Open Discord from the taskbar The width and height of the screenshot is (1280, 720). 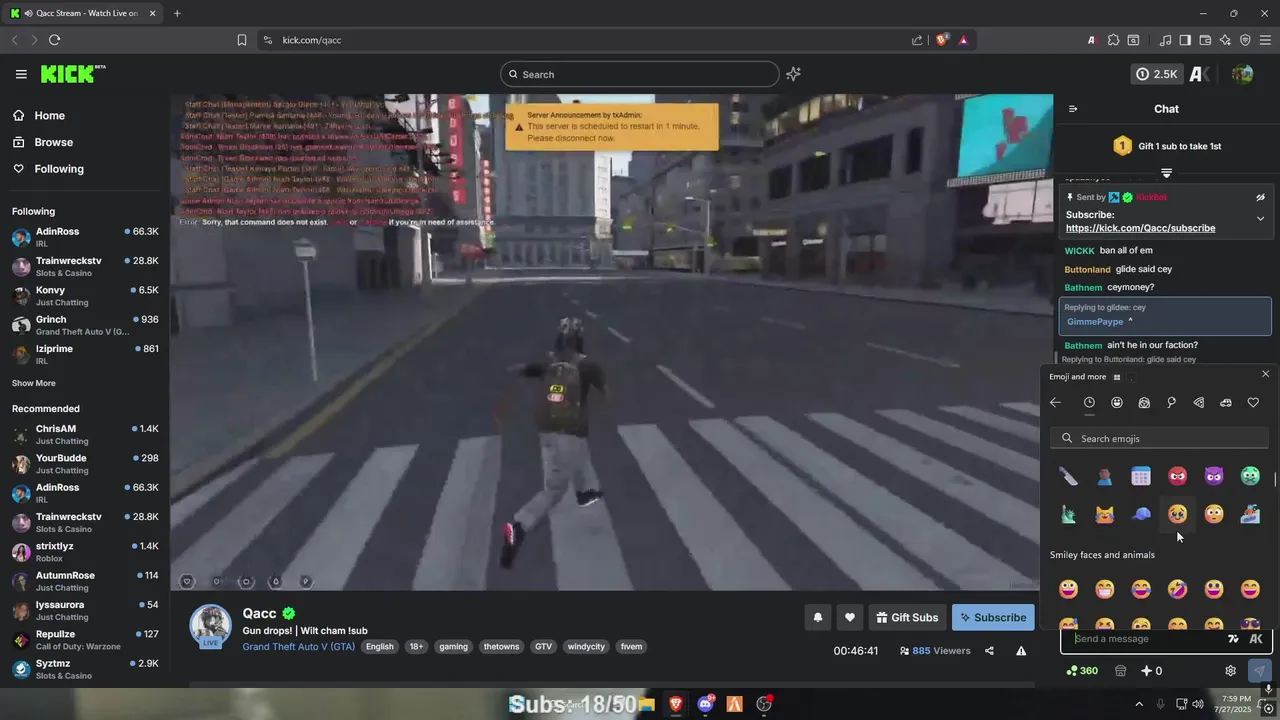[706, 704]
